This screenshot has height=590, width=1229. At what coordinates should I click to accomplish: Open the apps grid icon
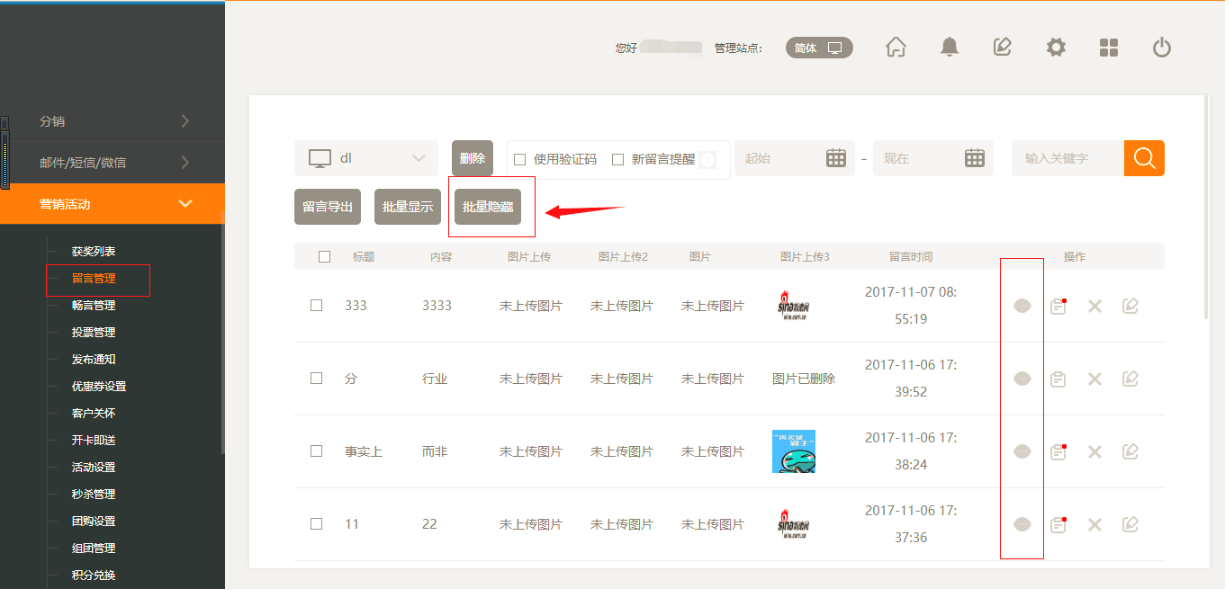tap(1109, 47)
